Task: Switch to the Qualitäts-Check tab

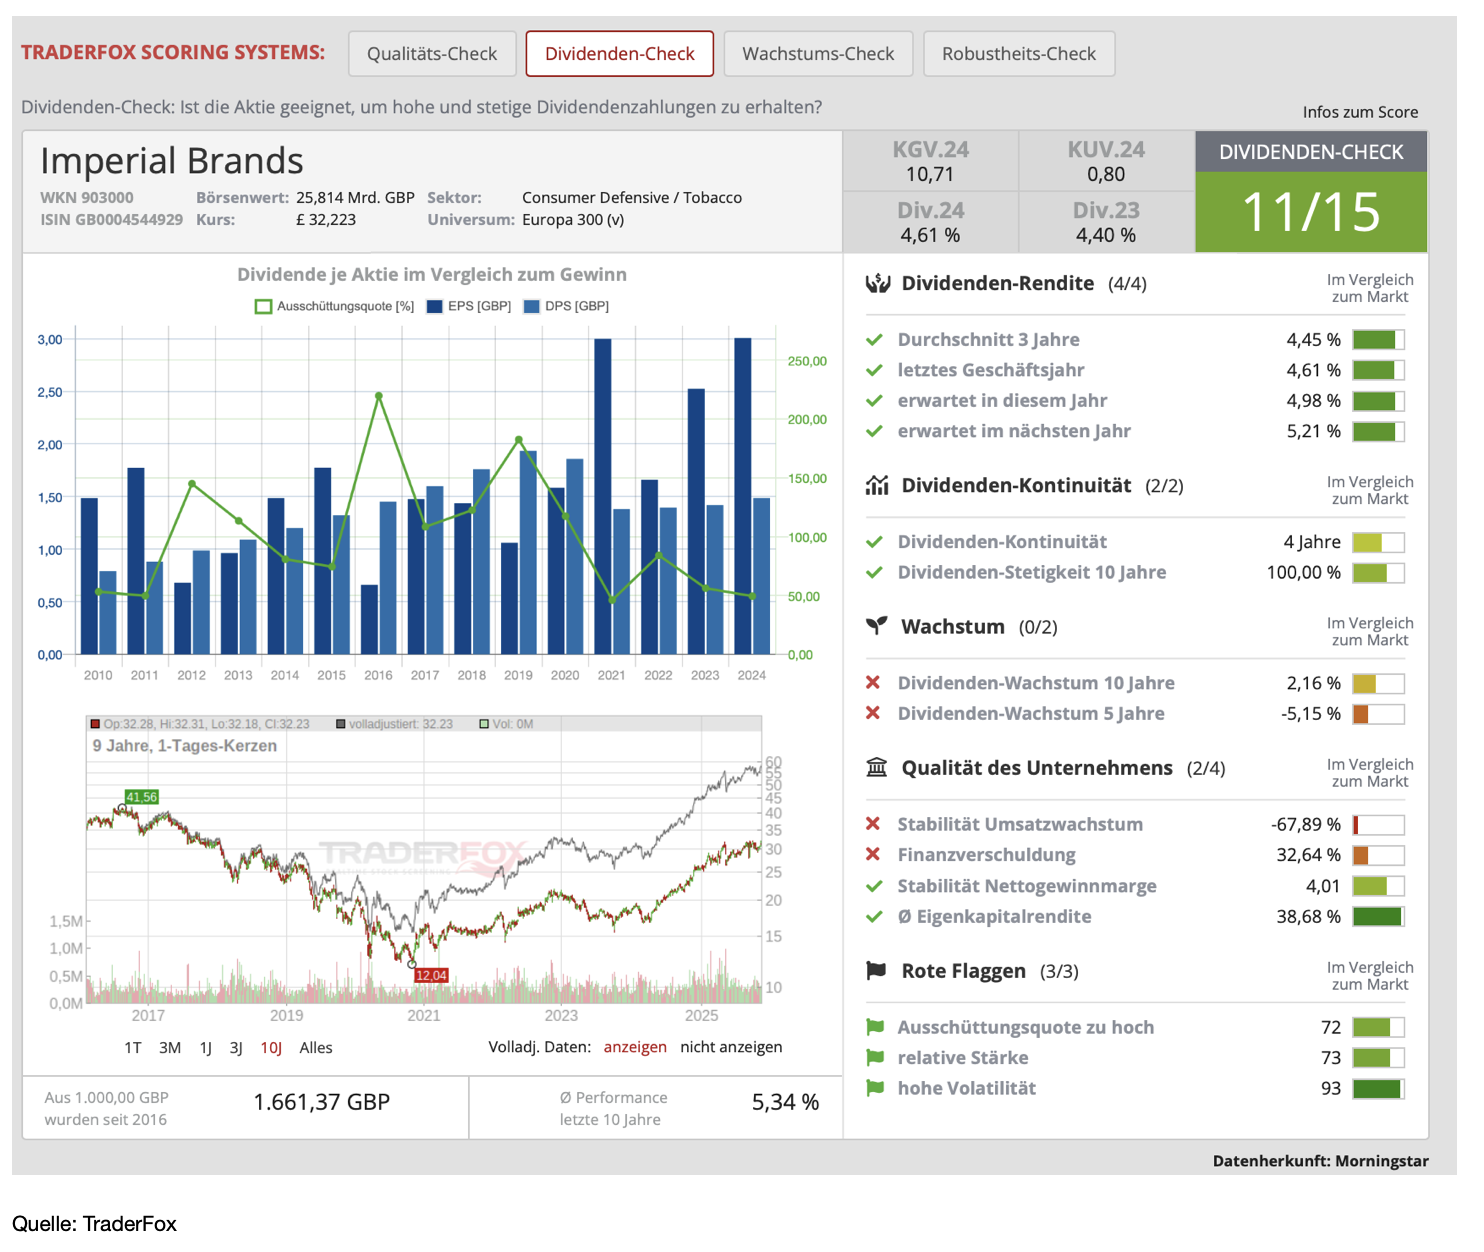Action: [x=431, y=54]
